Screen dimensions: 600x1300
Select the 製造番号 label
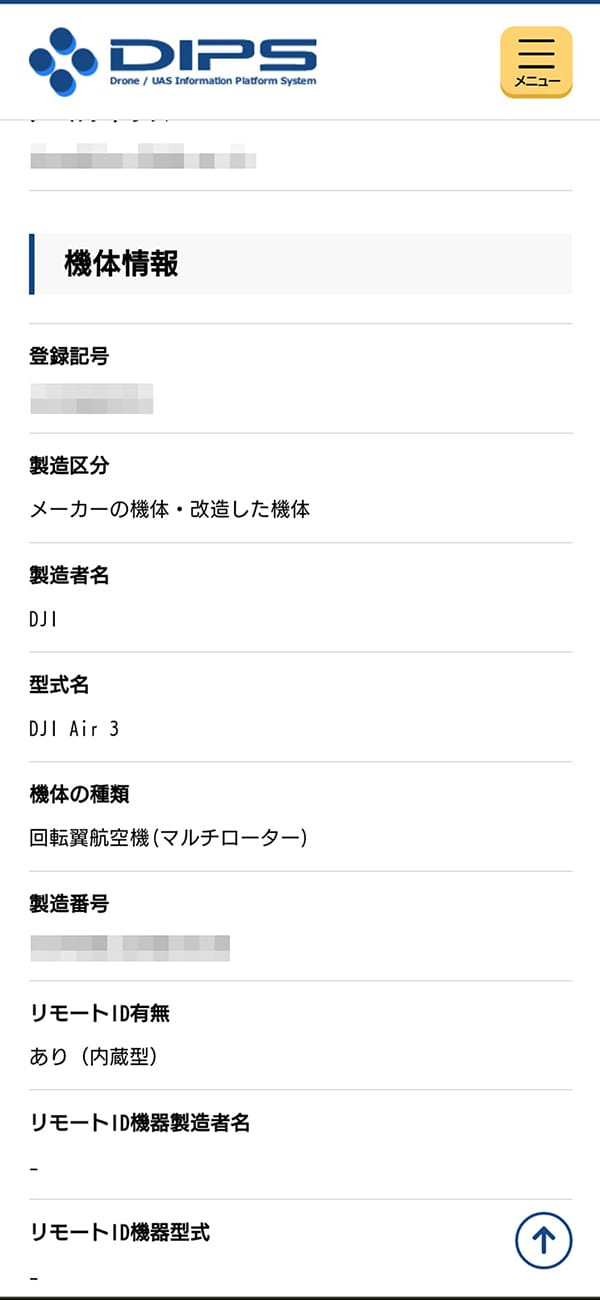(x=69, y=904)
